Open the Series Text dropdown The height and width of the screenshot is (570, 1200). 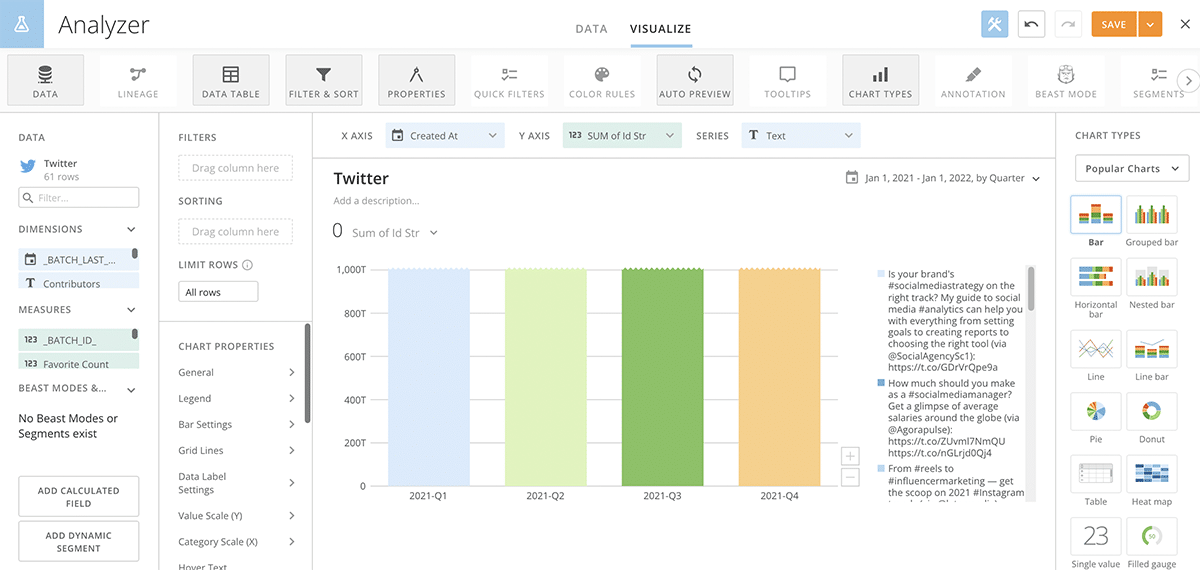click(x=801, y=136)
